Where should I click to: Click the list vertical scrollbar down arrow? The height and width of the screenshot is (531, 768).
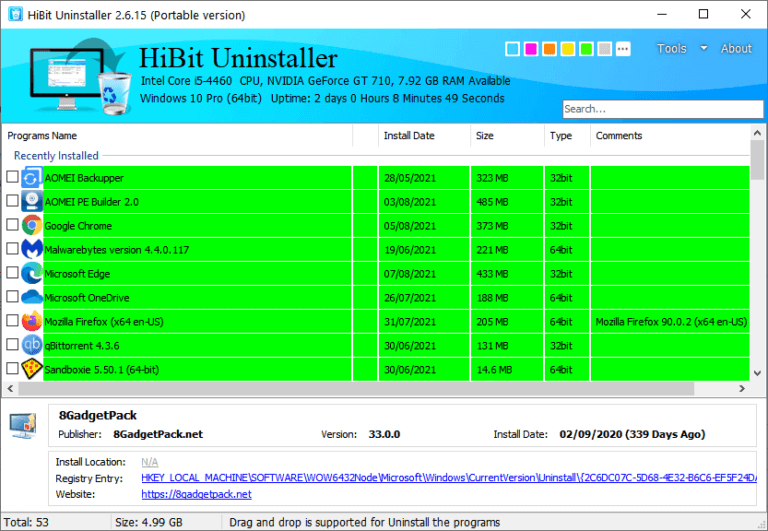[757, 373]
